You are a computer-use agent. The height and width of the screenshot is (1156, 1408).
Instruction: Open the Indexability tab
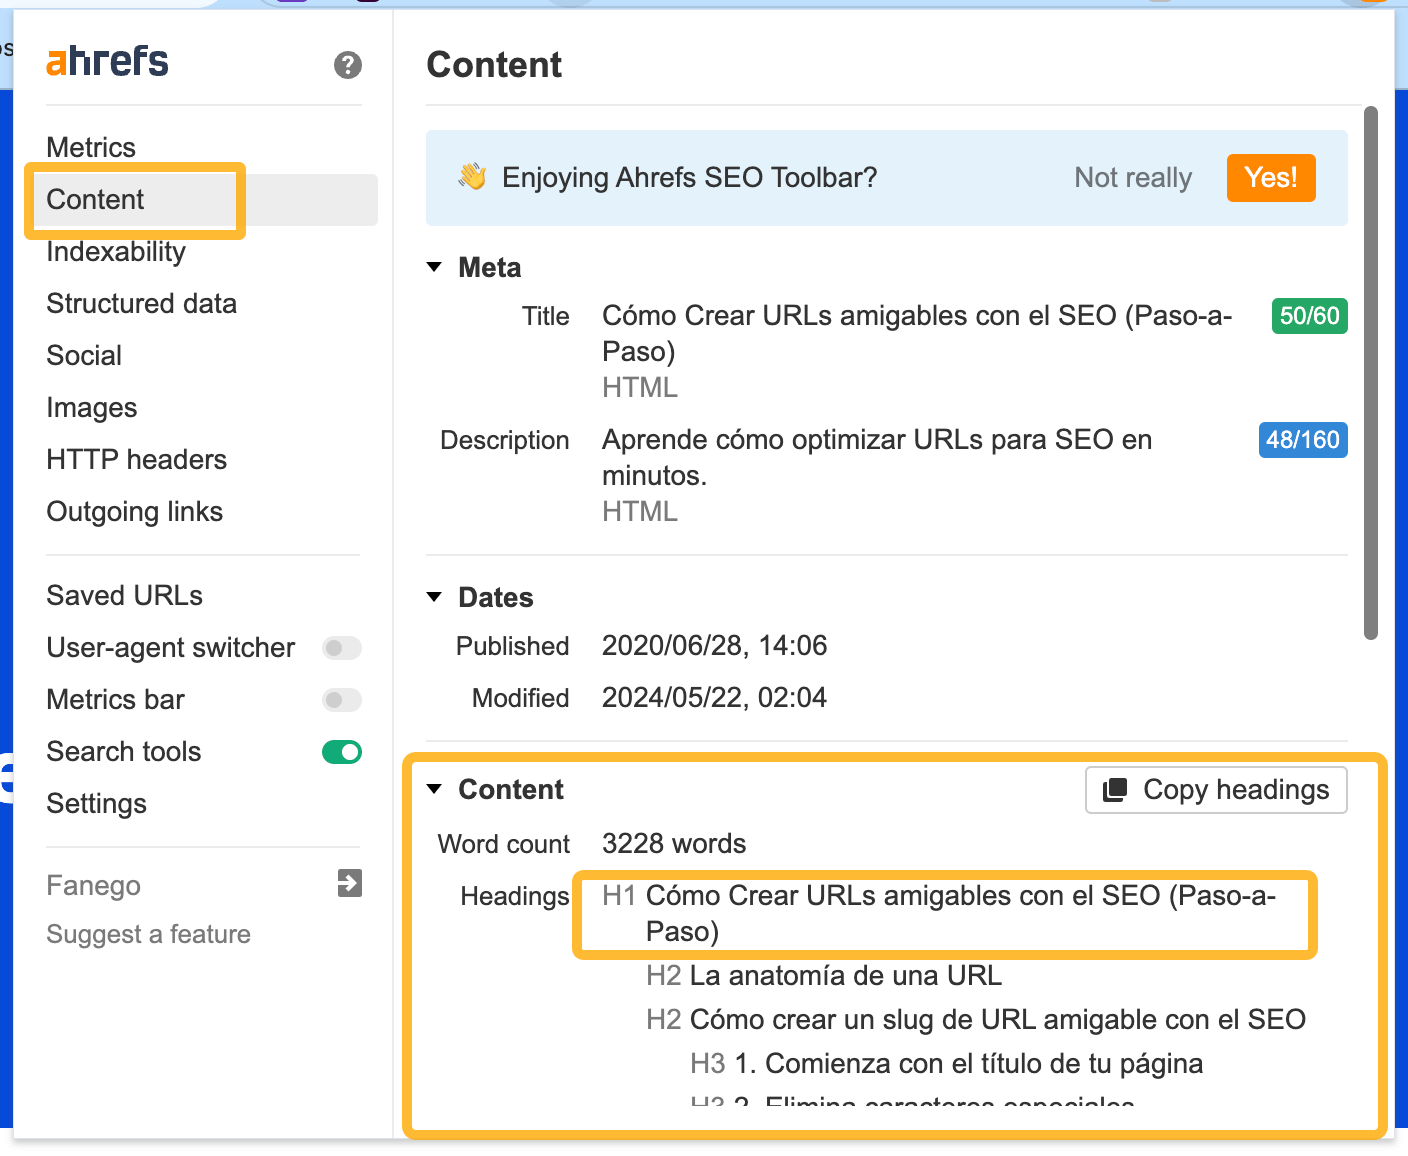115,251
